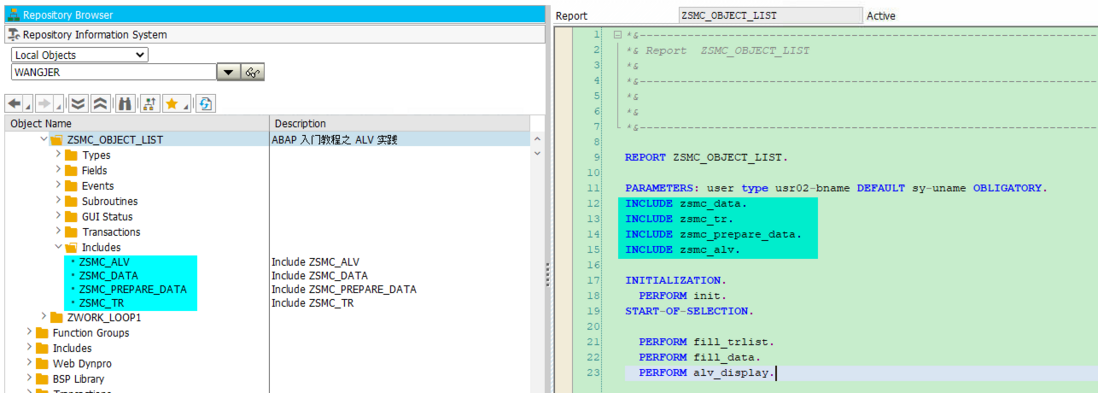Click the PARAMETERS statement on line 11
The height and width of the screenshot is (393, 1098).
tap(837, 188)
